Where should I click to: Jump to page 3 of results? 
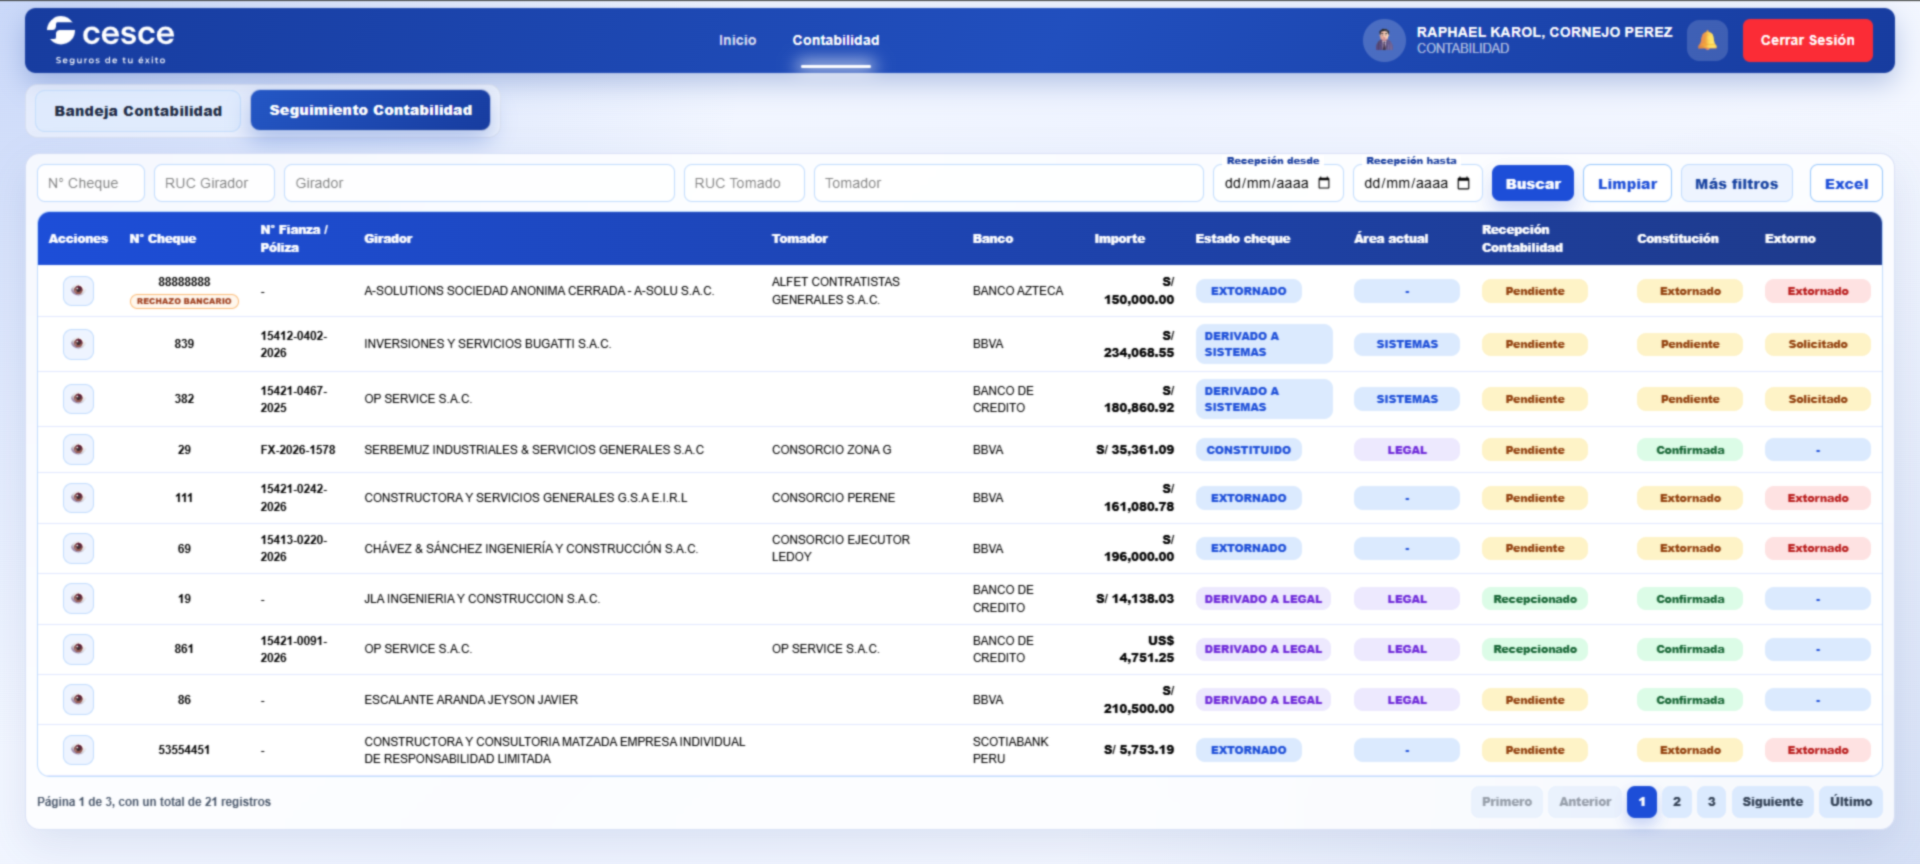point(1711,802)
